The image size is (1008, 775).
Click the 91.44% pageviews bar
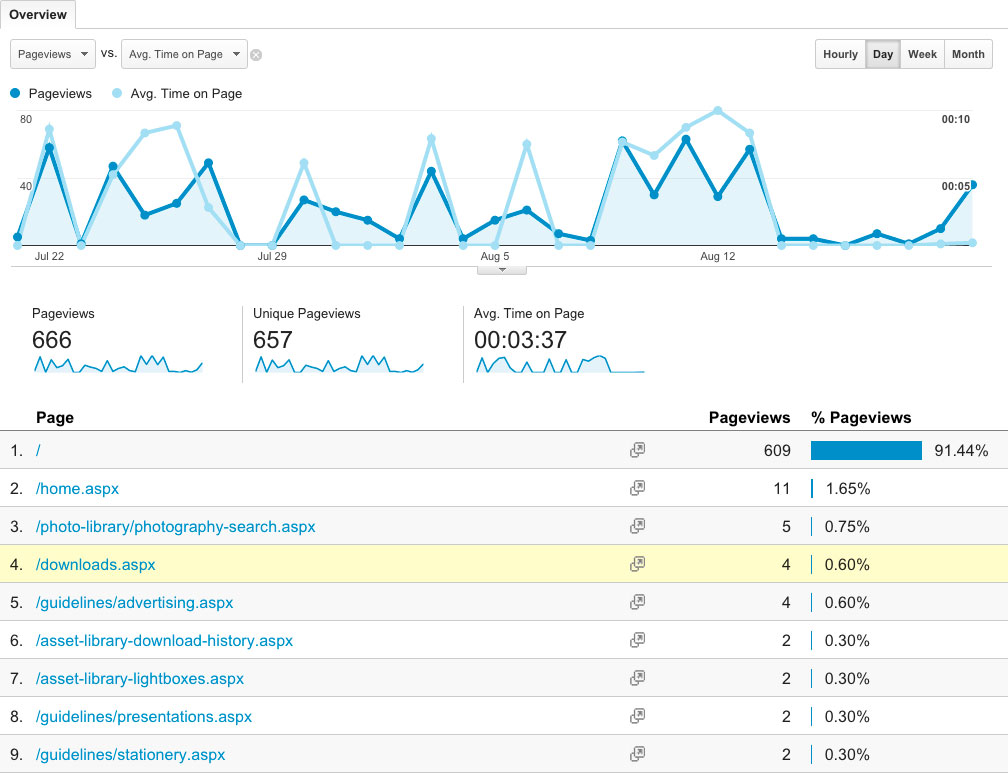tap(866, 450)
